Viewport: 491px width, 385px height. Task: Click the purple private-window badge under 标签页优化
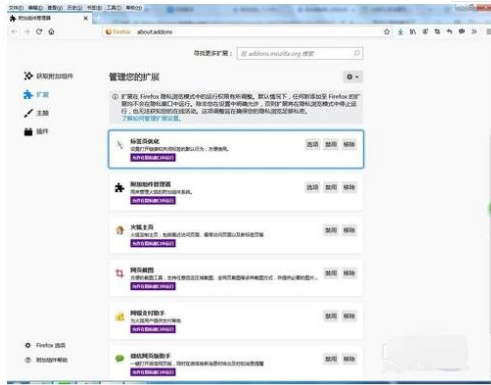pyautogui.click(x=153, y=158)
